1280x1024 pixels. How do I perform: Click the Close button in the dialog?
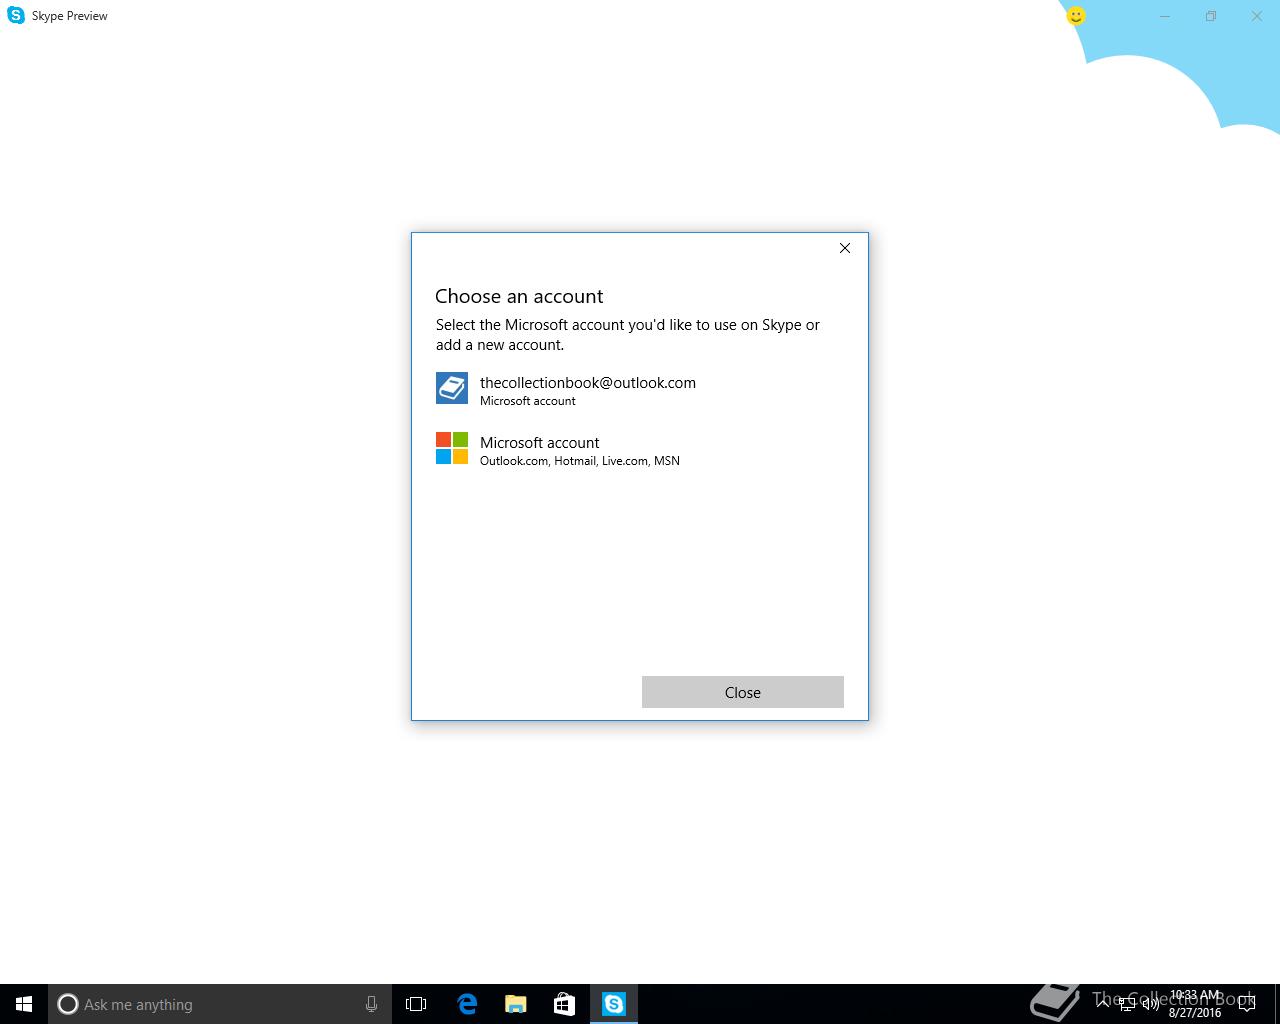(x=743, y=692)
